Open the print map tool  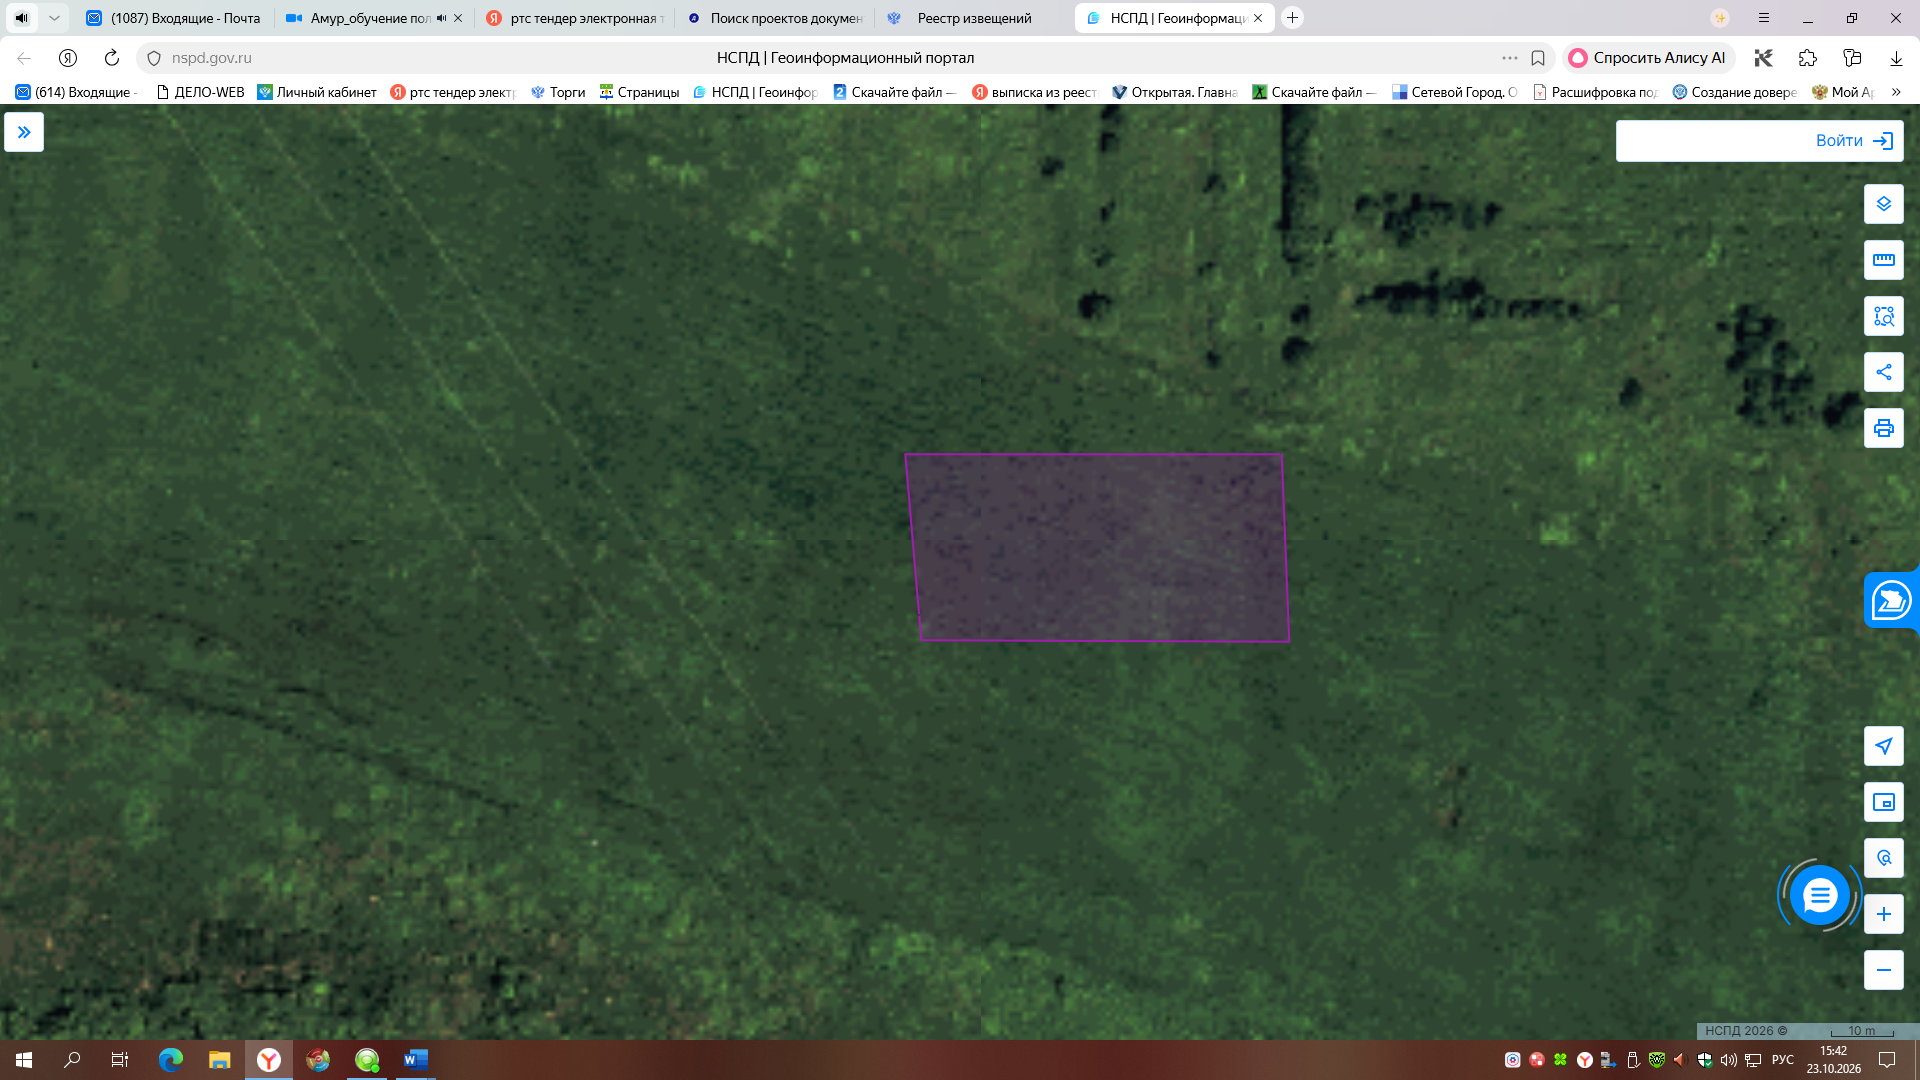click(x=1883, y=428)
